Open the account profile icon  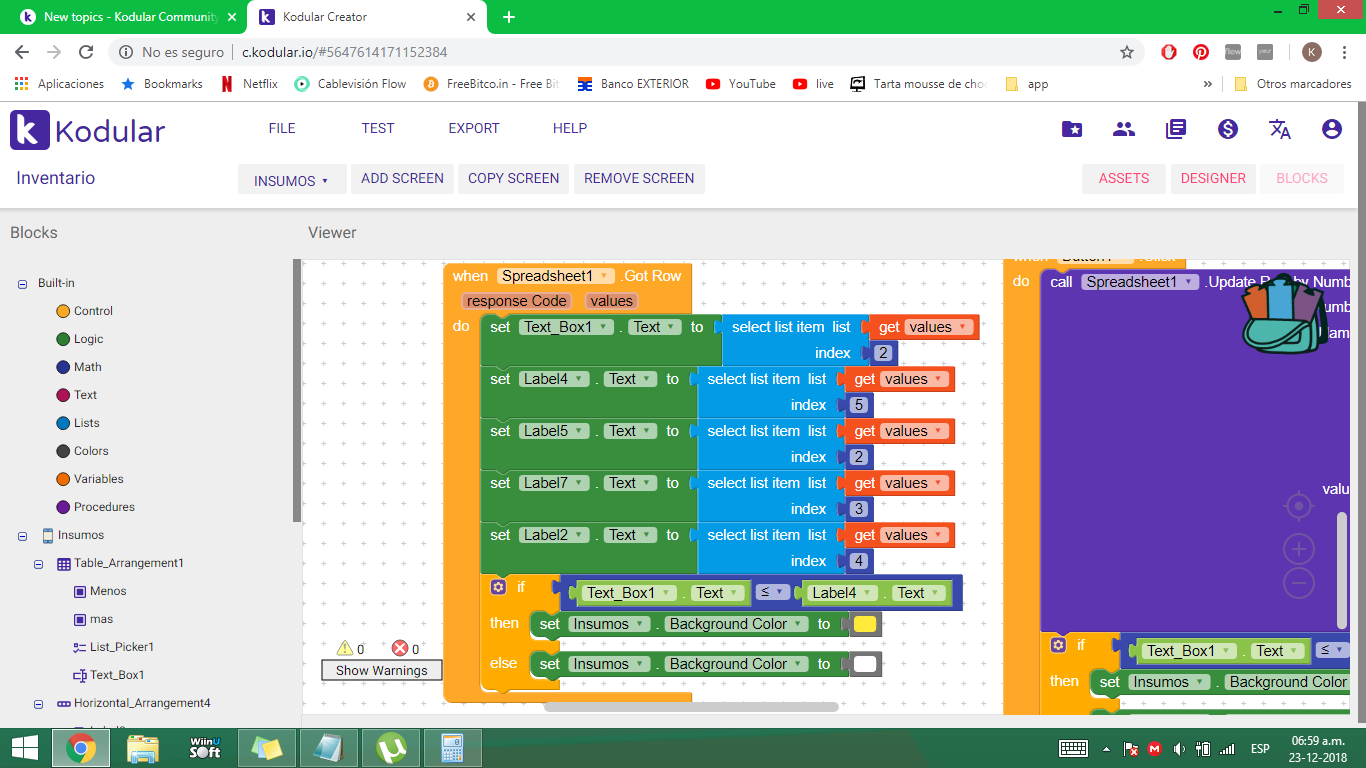tap(1331, 129)
